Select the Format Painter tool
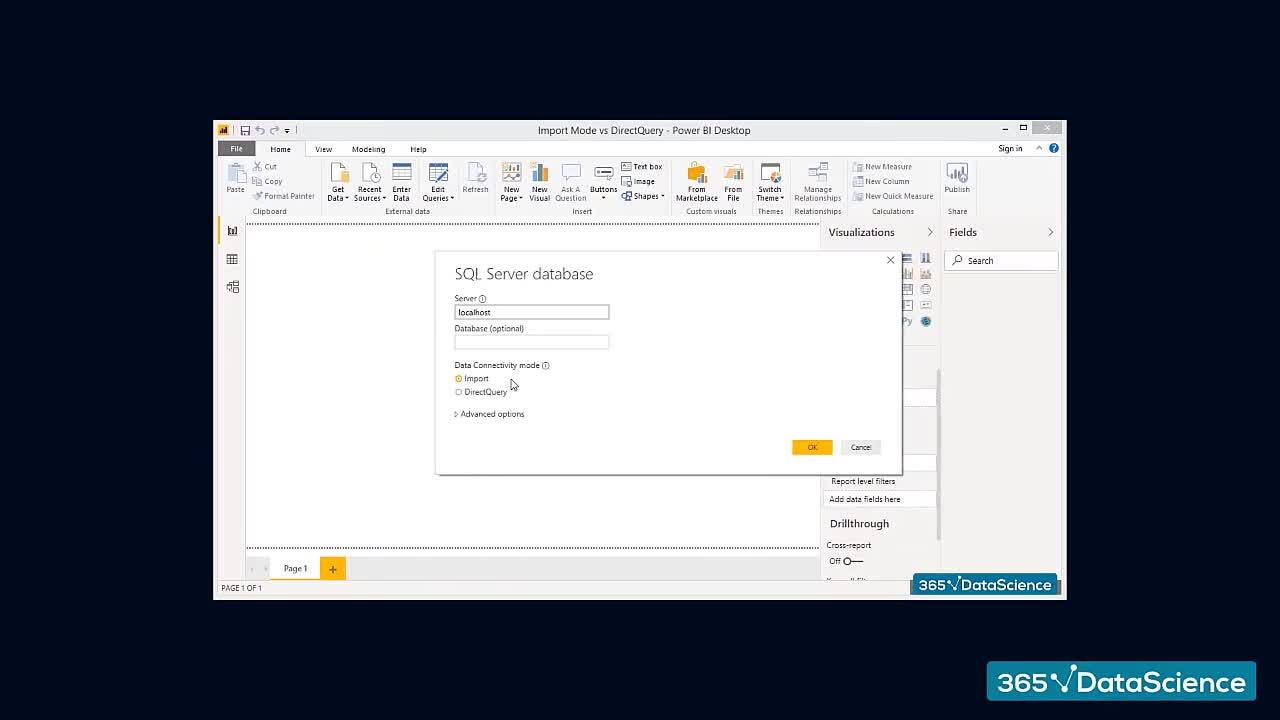The height and width of the screenshot is (720, 1280). coord(284,196)
